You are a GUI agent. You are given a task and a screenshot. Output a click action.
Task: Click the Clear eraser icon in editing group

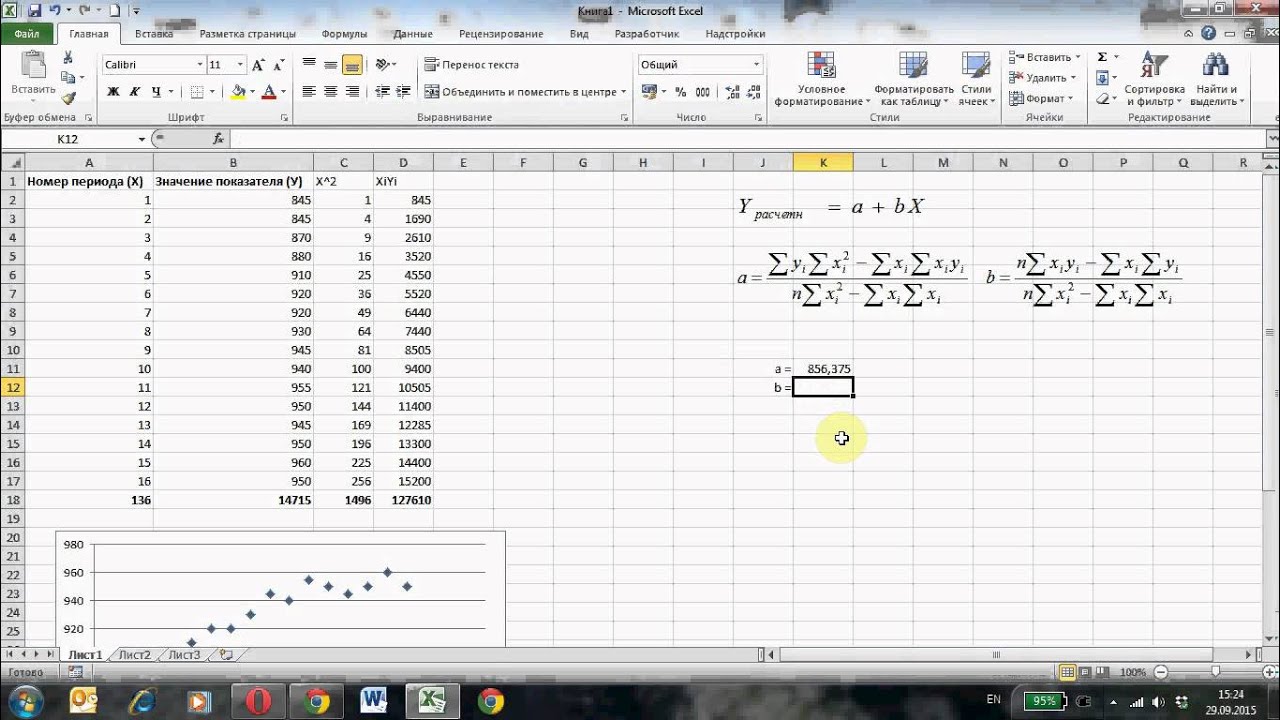(x=1102, y=98)
